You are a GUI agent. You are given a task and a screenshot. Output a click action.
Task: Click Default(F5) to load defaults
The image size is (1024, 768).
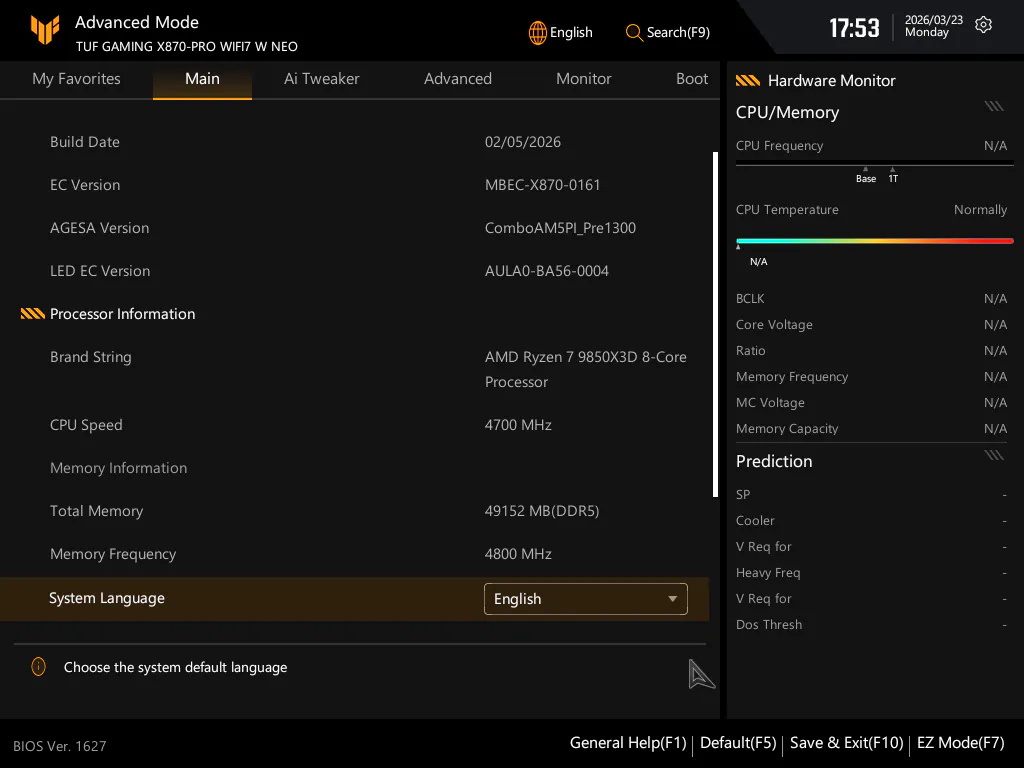[x=738, y=743]
